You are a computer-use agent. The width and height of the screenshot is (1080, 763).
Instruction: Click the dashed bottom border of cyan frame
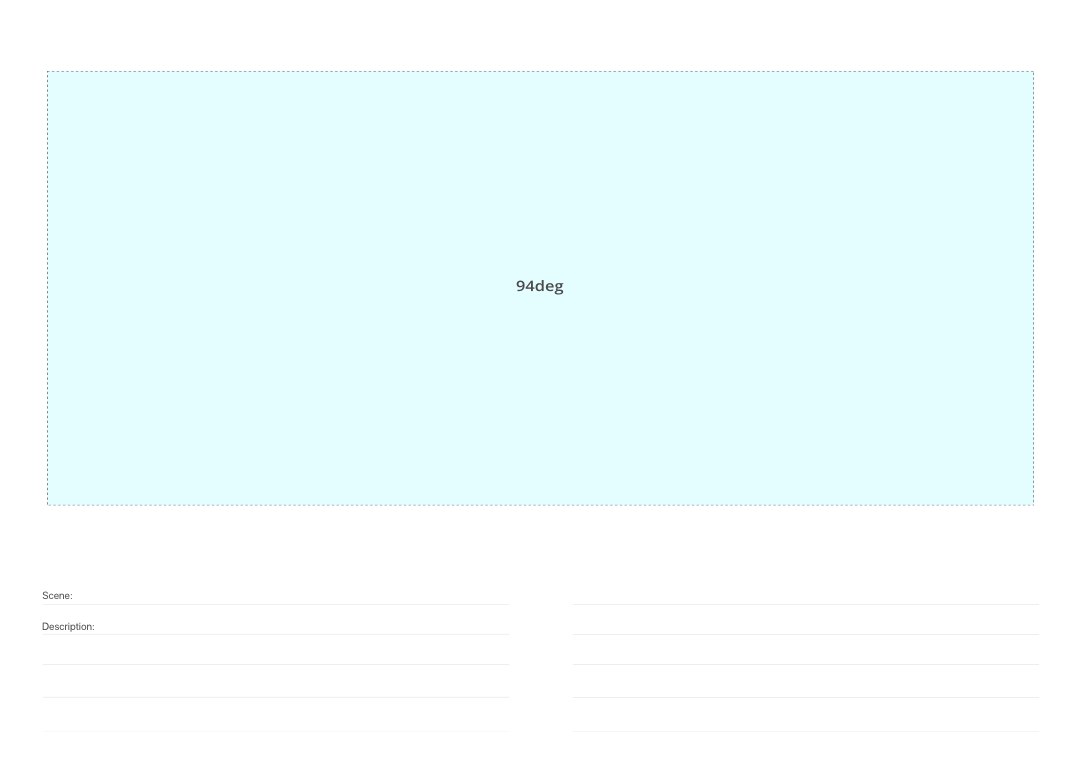[540, 505]
